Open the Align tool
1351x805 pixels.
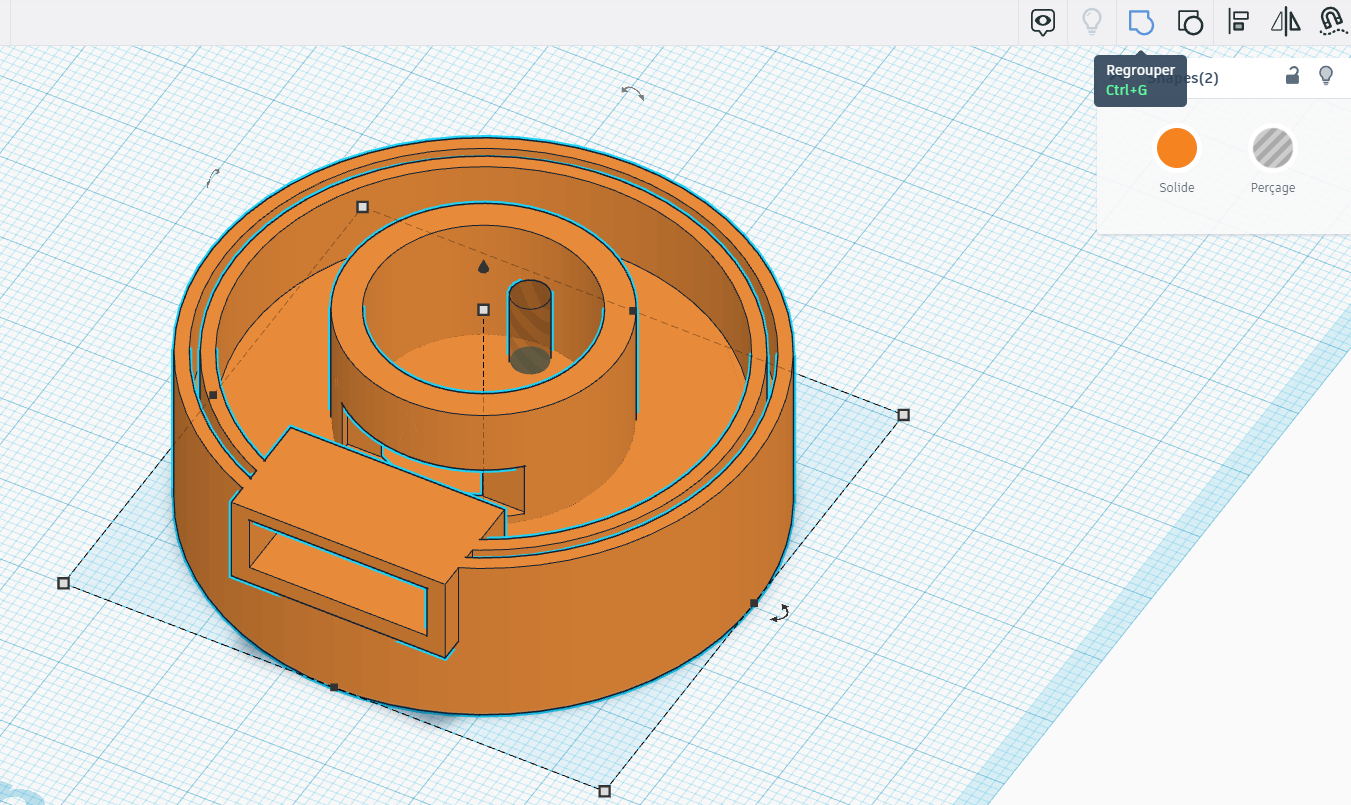tap(1238, 21)
